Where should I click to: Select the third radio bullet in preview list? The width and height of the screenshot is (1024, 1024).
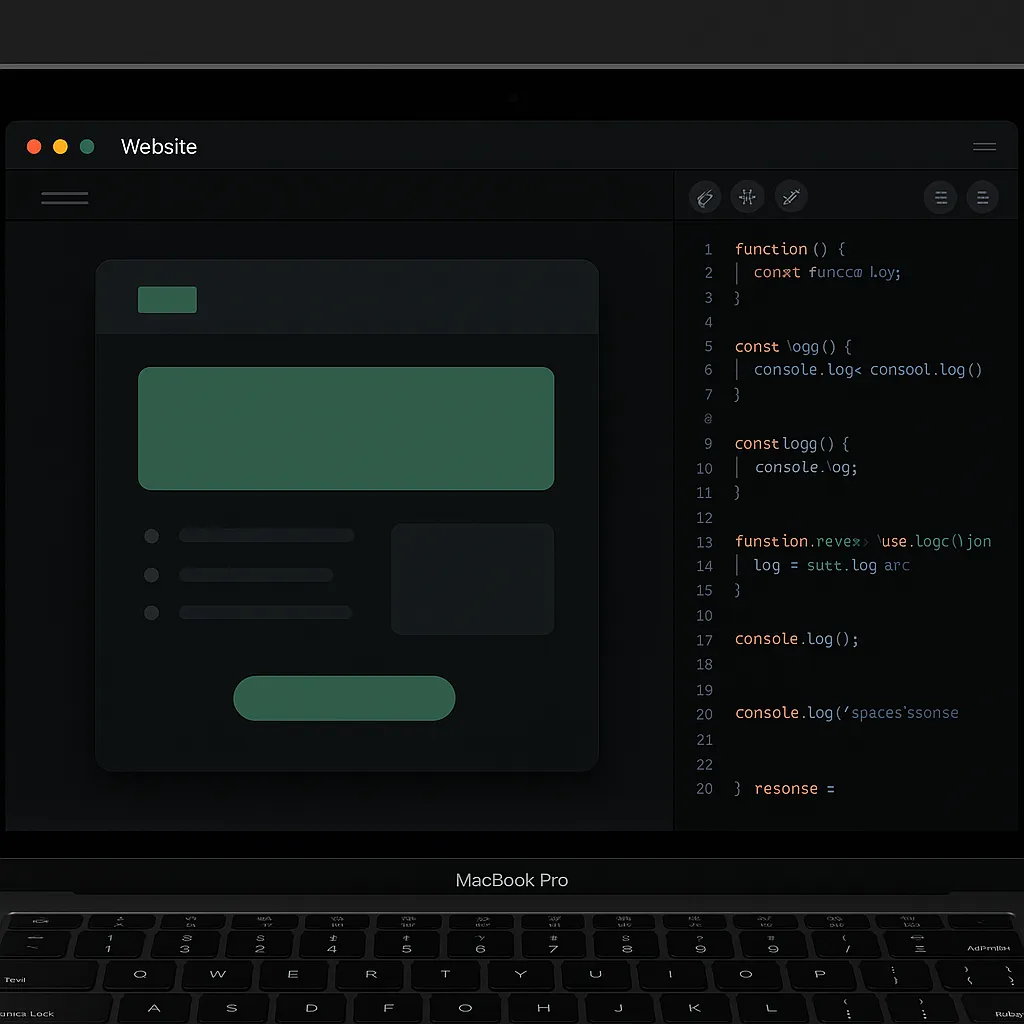point(152,613)
